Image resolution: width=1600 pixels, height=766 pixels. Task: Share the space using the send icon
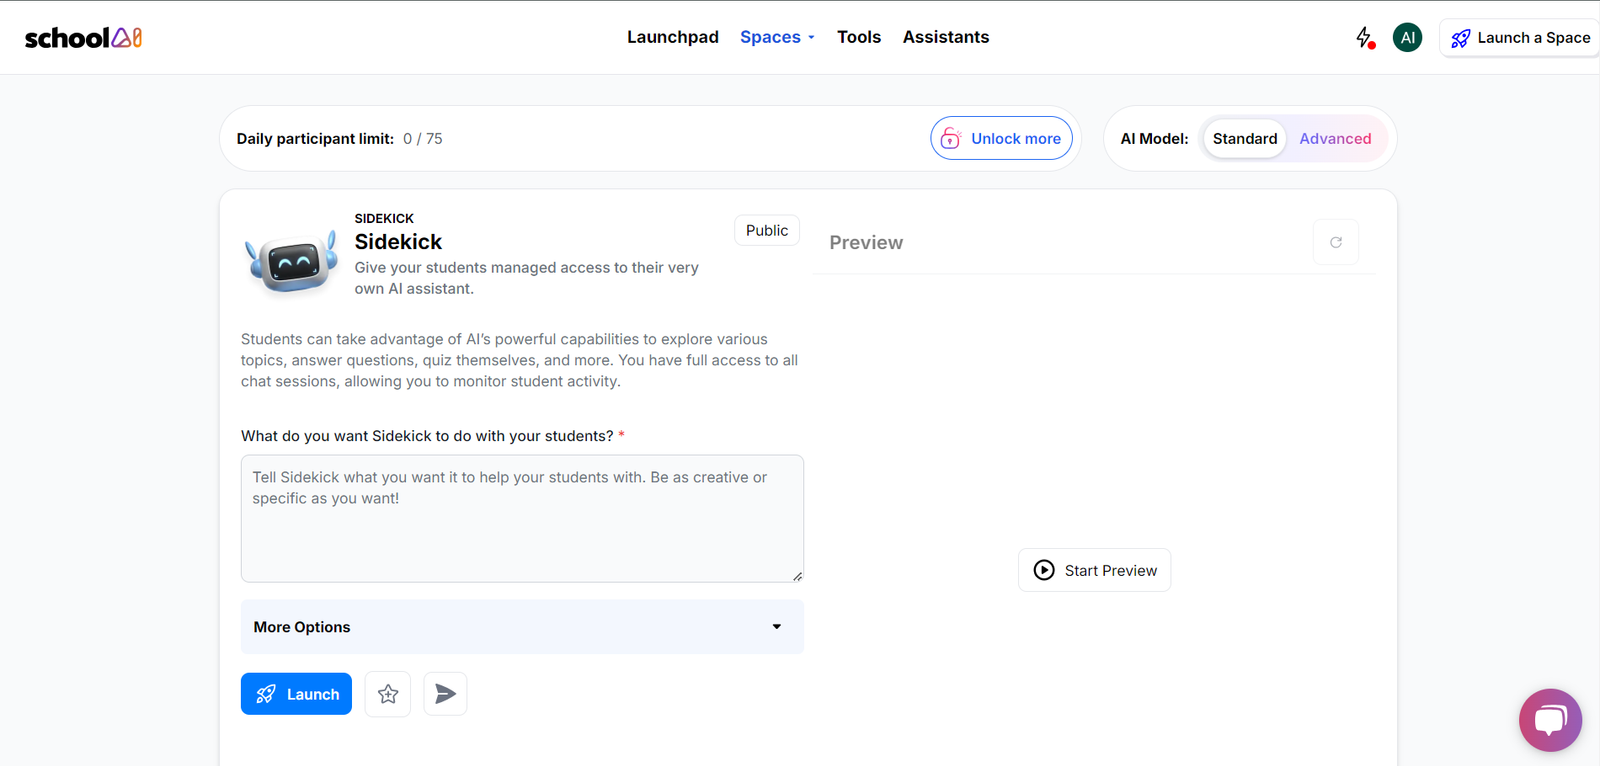445,694
